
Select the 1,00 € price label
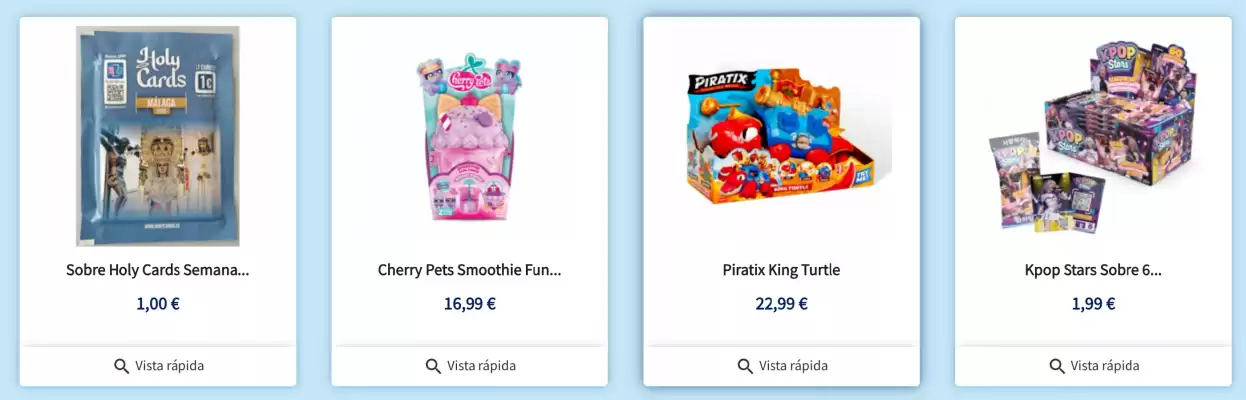[x=158, y=304]
